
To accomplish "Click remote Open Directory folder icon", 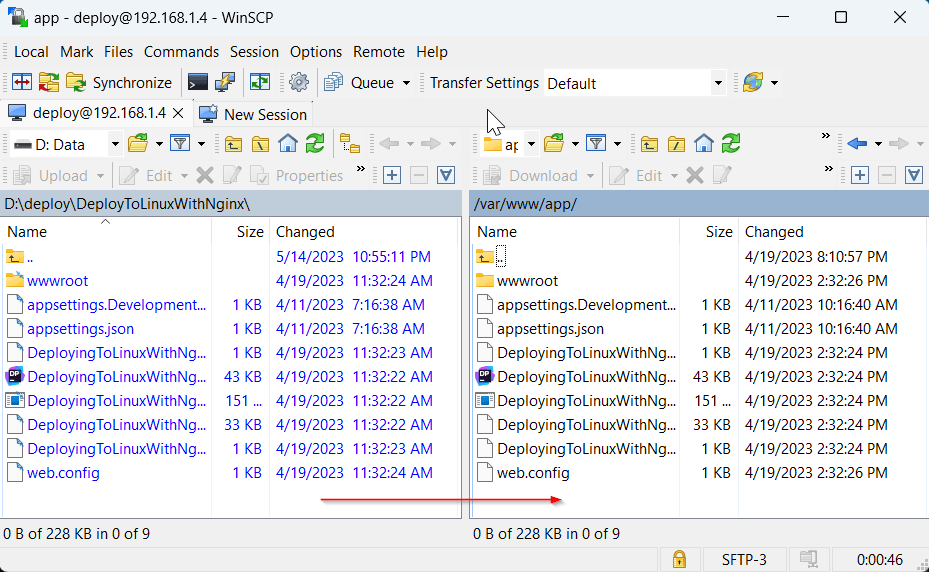I will point(554,144).
